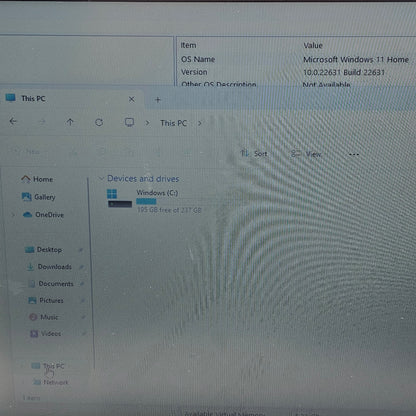Expand chevron after This PC breadcrumb
This screenshot has width=416, height=416.
point(199,123)
